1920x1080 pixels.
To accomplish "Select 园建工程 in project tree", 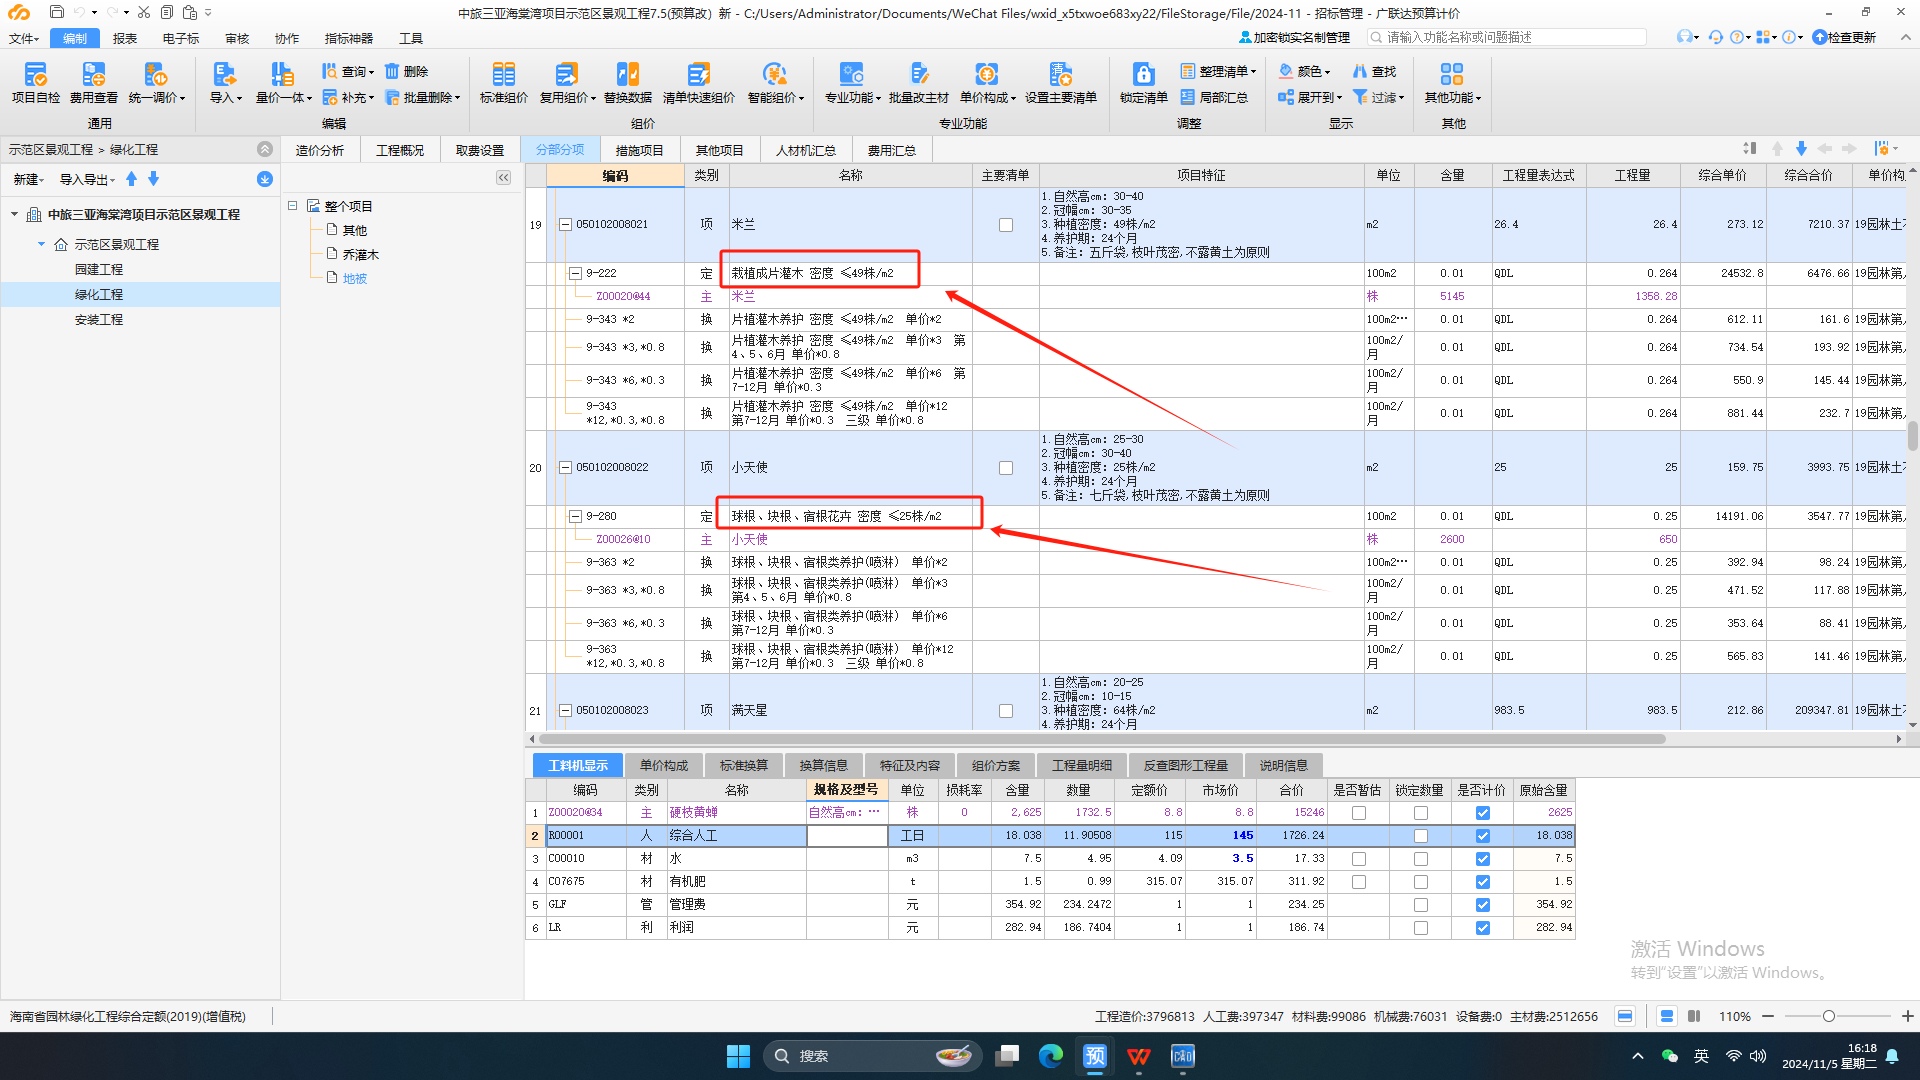I will [x=99, y=270].
